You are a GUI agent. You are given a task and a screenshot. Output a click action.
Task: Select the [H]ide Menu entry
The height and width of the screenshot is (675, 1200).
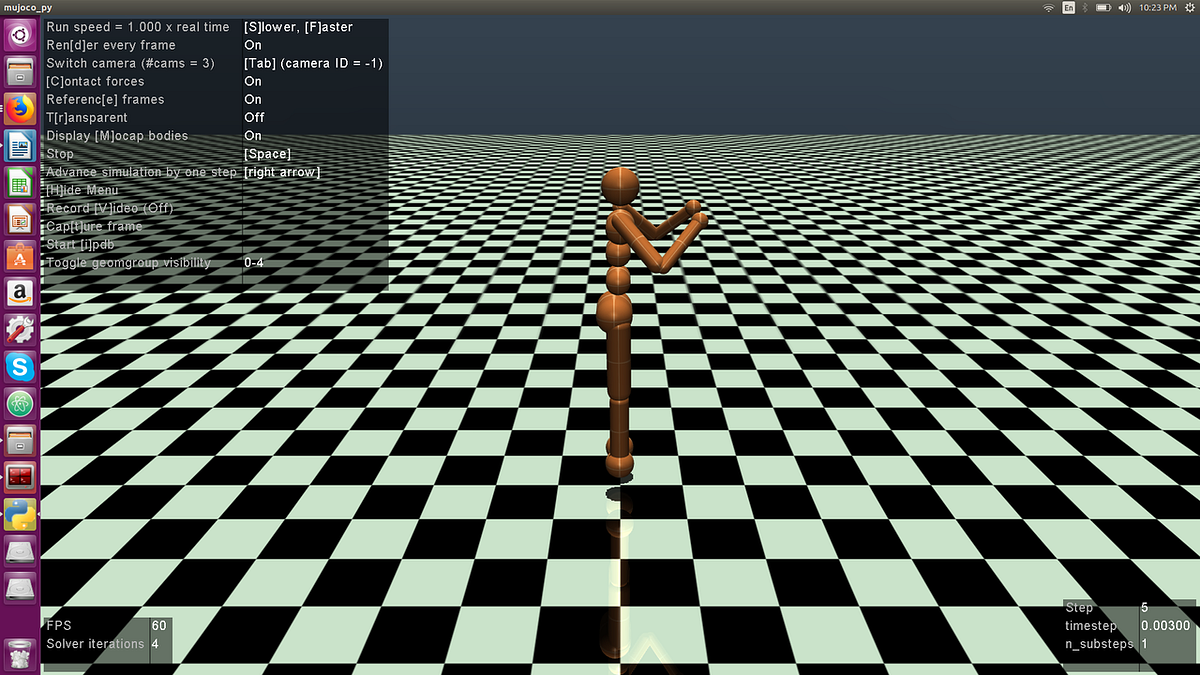[x=80, y=189]
